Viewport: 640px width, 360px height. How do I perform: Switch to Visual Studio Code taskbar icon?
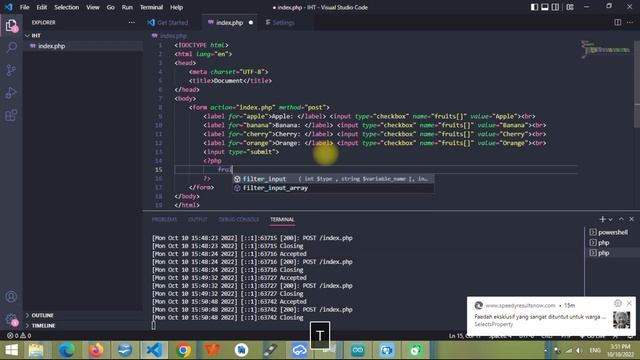[x=154, y=350]
